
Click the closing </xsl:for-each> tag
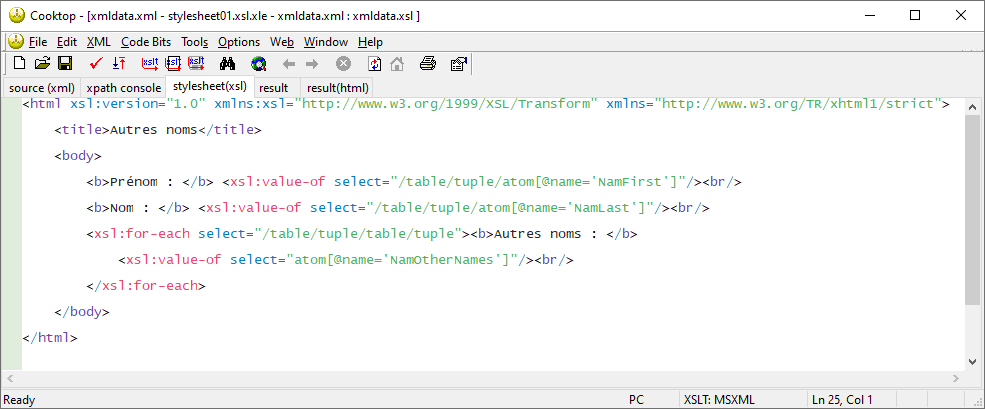click(146, 285)
